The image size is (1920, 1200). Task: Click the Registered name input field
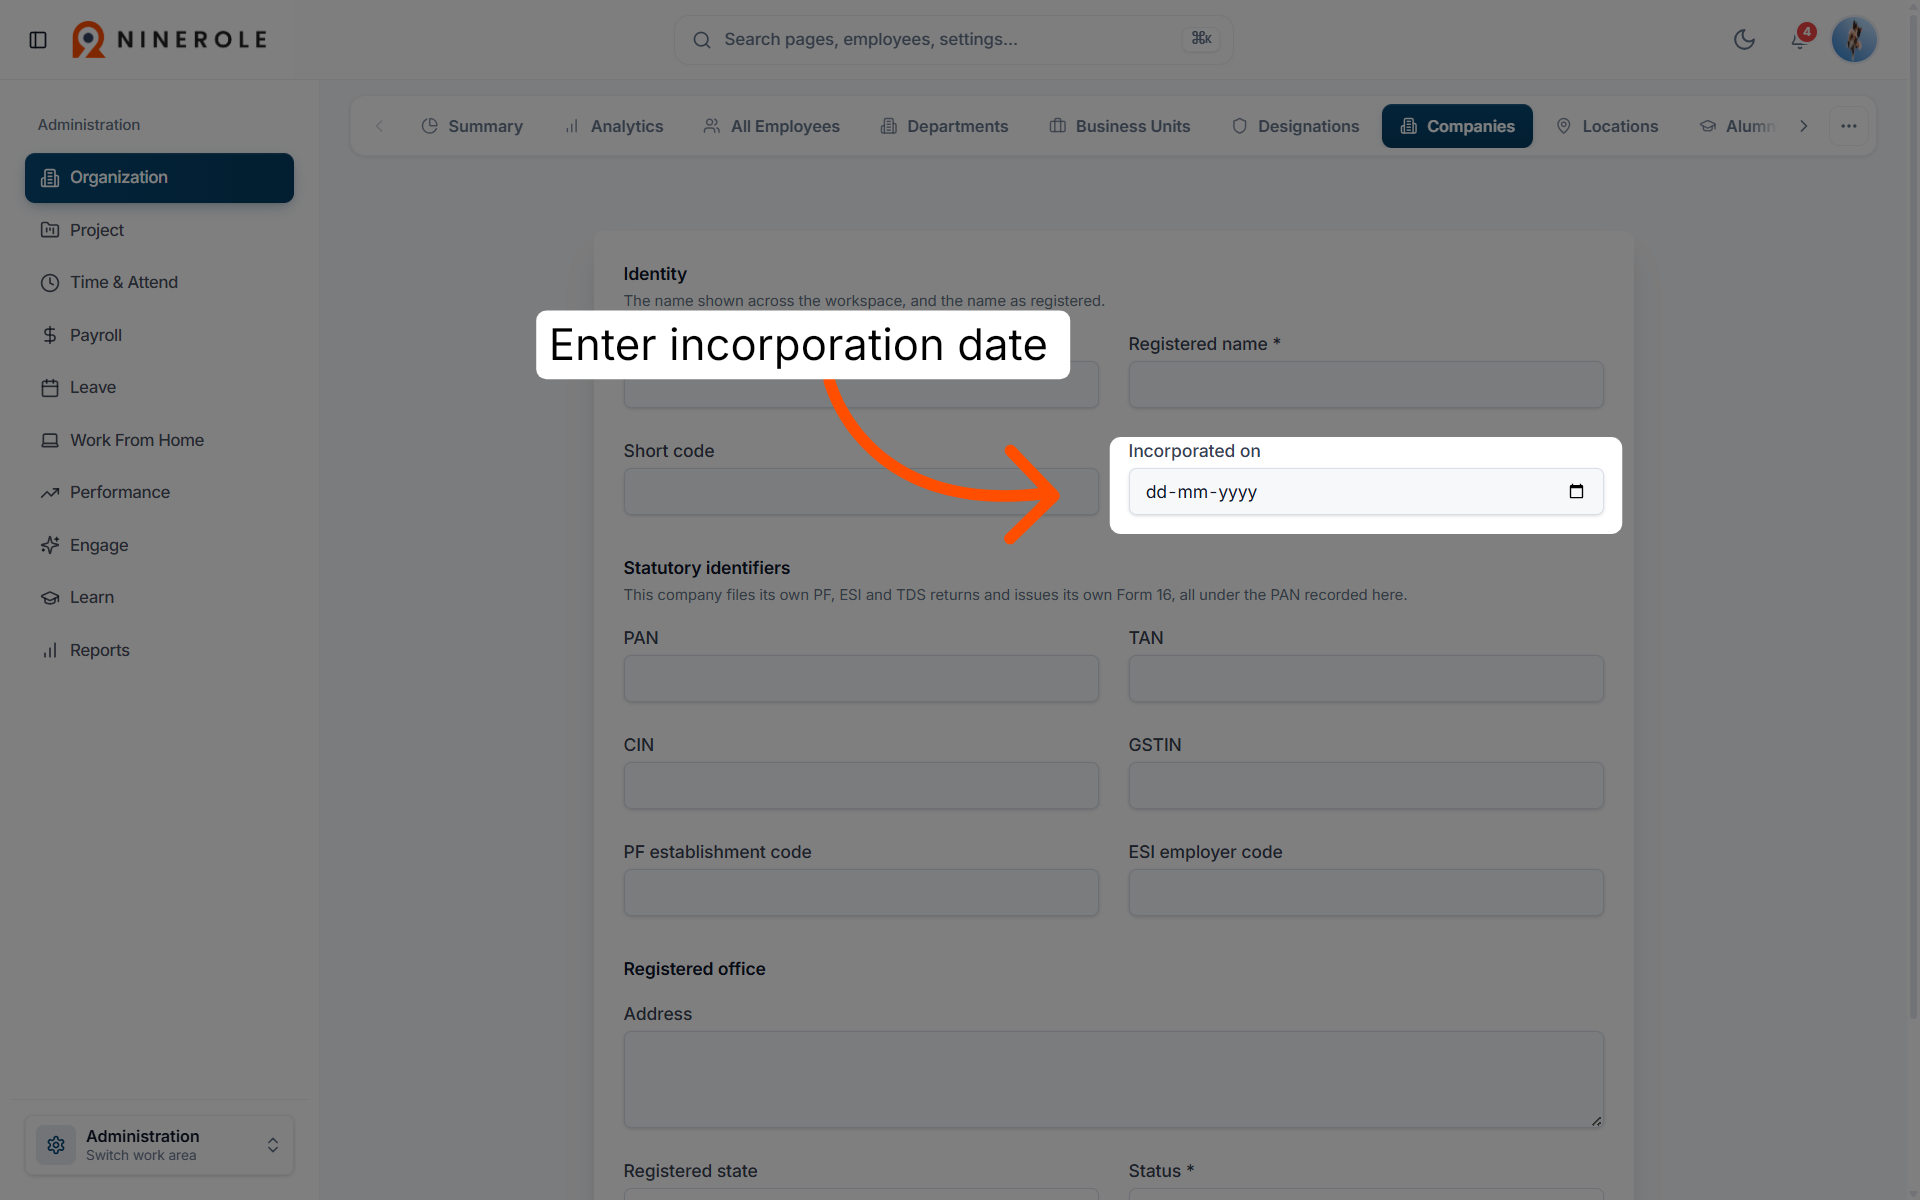point(1366,385)
